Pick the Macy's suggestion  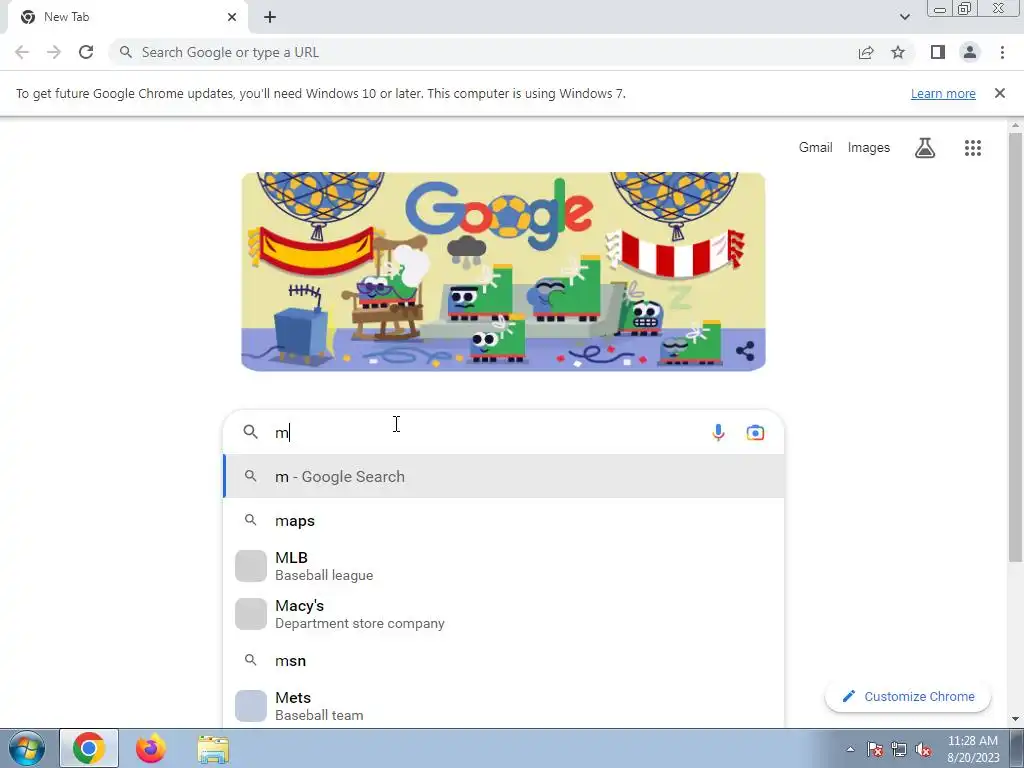[x=504, y=614]
